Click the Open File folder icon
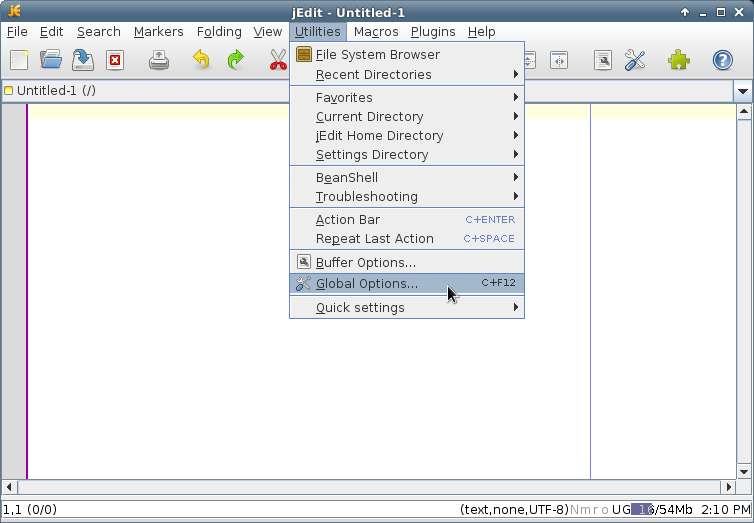 [x=51, y=60]
